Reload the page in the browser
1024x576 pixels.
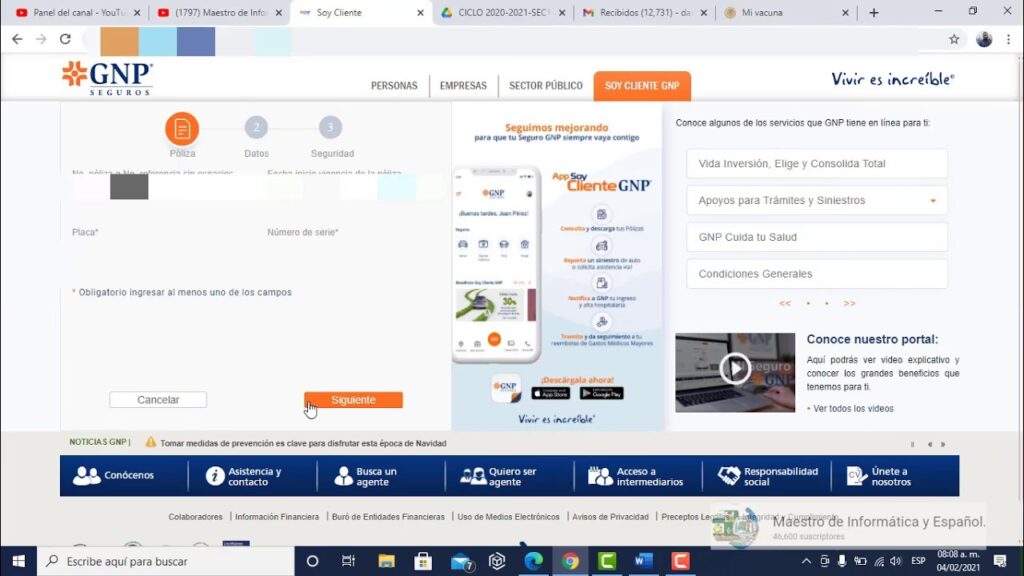[x=65, y=39]
